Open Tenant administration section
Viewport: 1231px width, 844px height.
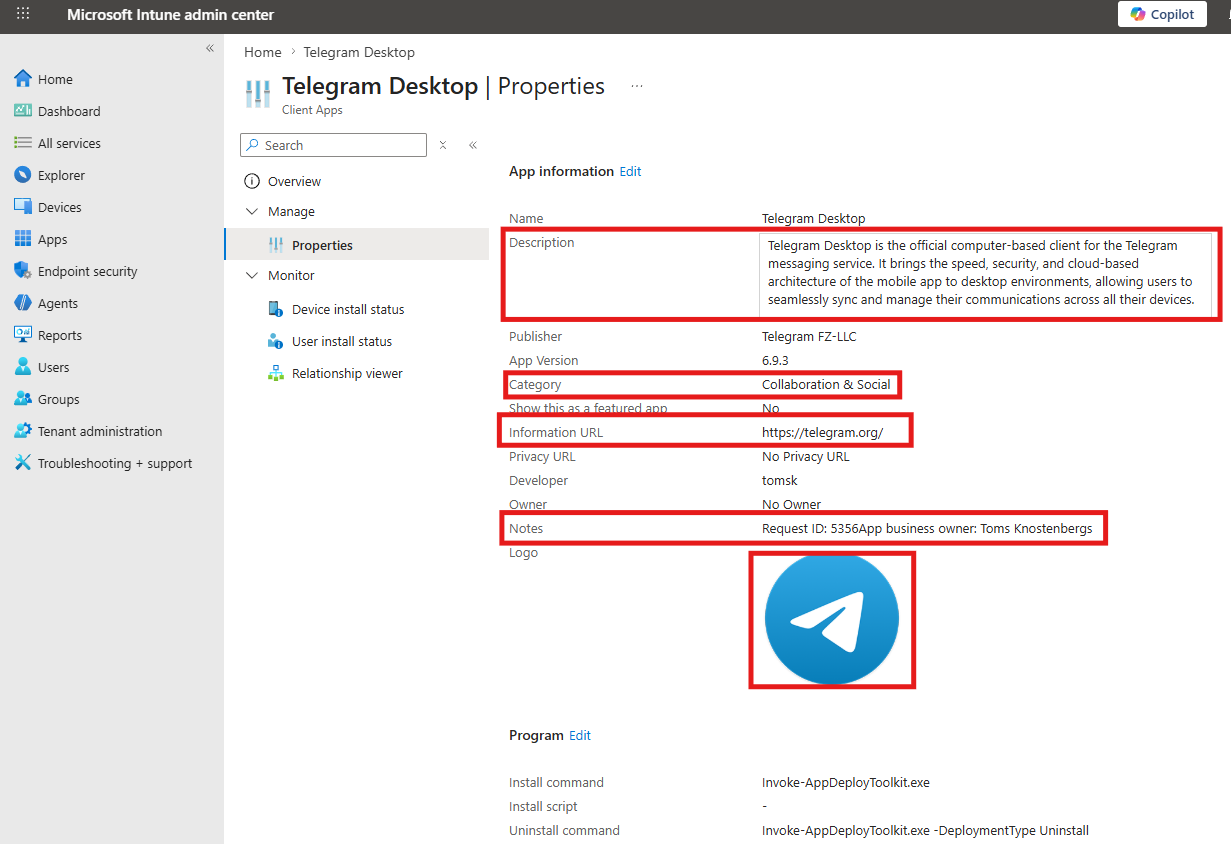(x=100, y=431)
